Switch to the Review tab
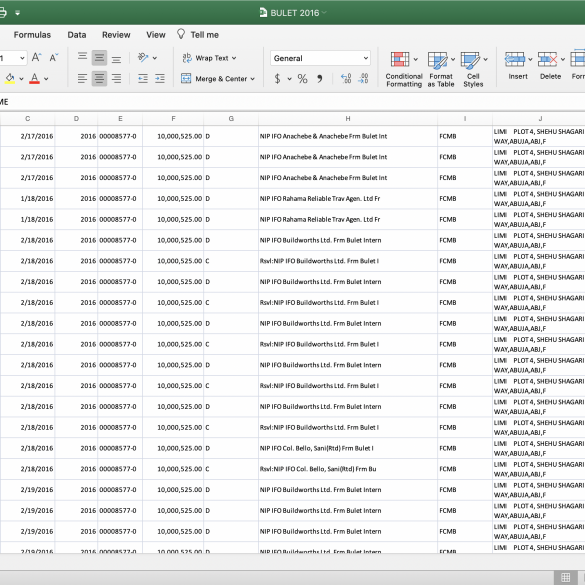 [116, 35]
